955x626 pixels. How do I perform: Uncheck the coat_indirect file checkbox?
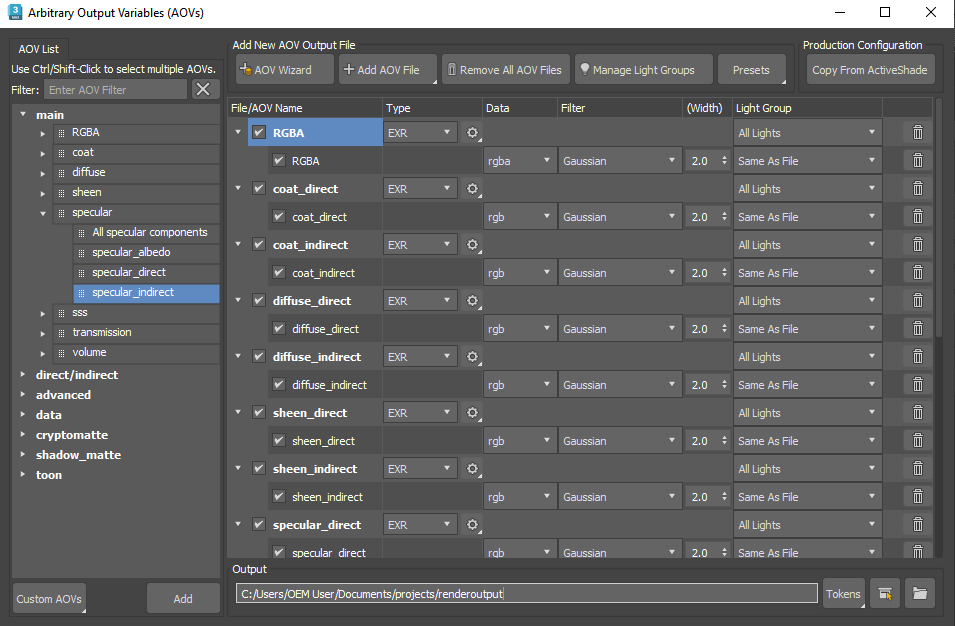tap(260, 245)
